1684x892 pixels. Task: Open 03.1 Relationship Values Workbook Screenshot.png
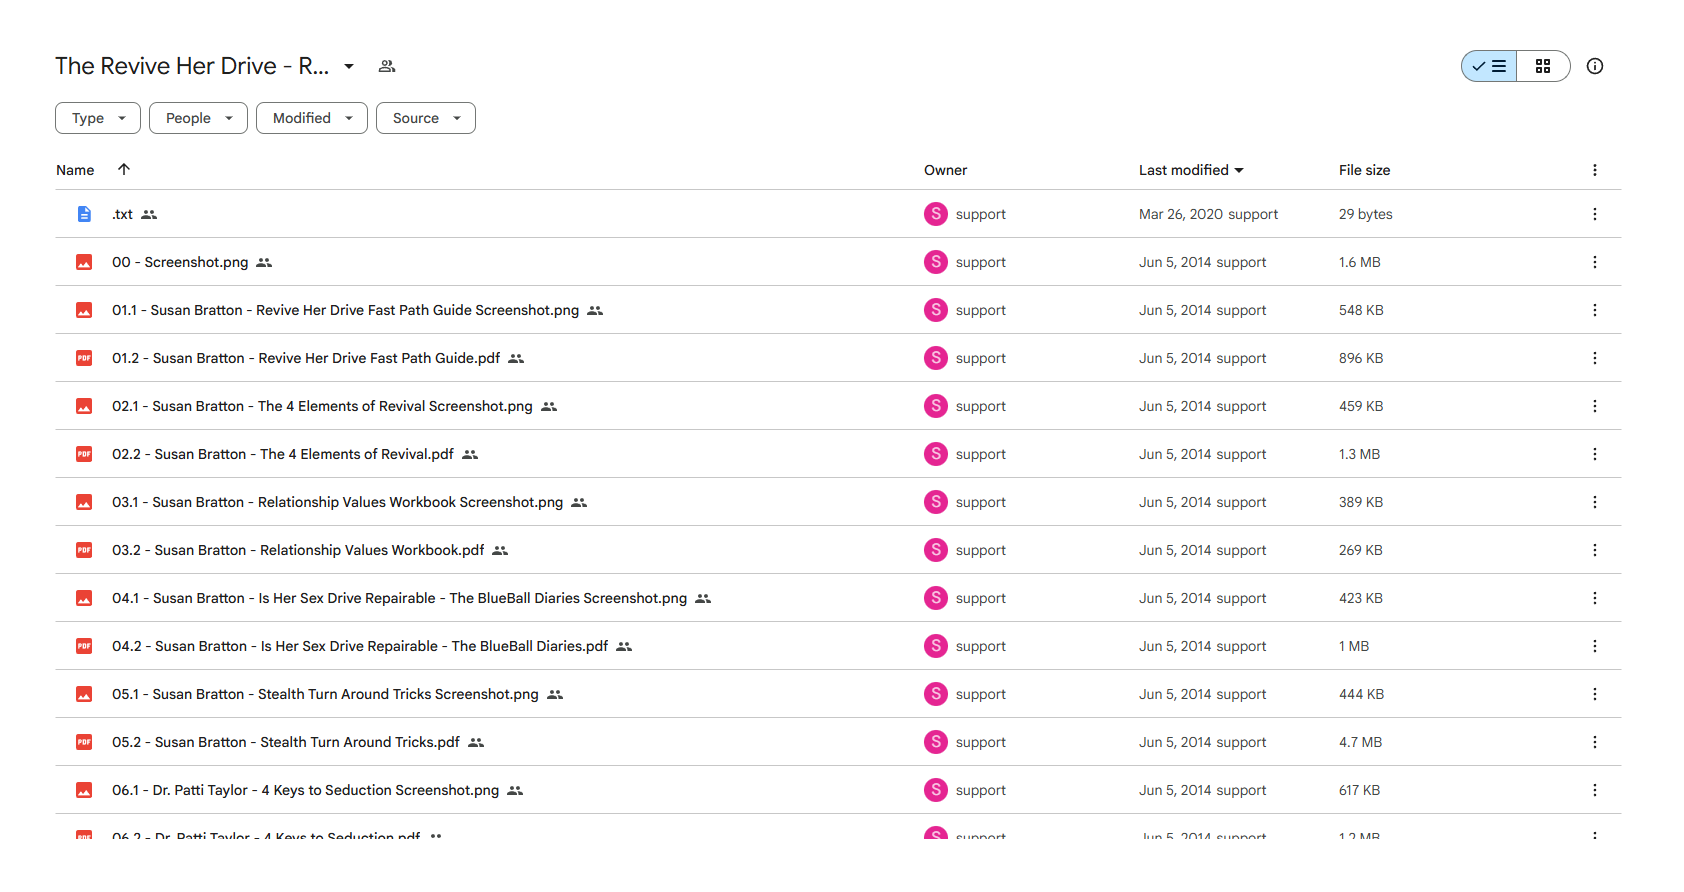click(x=337, y=502)
